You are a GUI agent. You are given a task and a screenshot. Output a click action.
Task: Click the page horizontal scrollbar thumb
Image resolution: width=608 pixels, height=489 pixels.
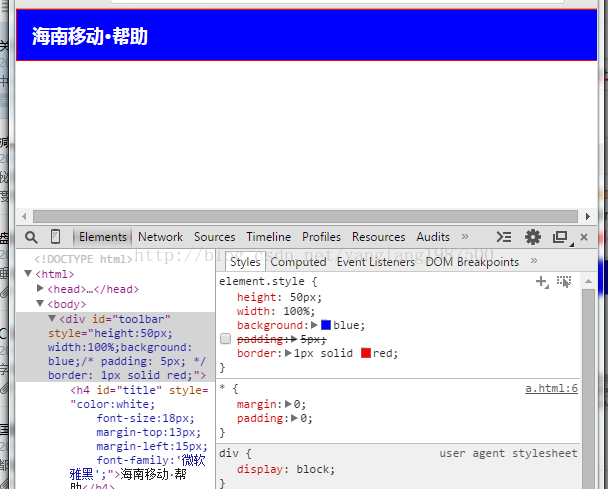[306, 216]
